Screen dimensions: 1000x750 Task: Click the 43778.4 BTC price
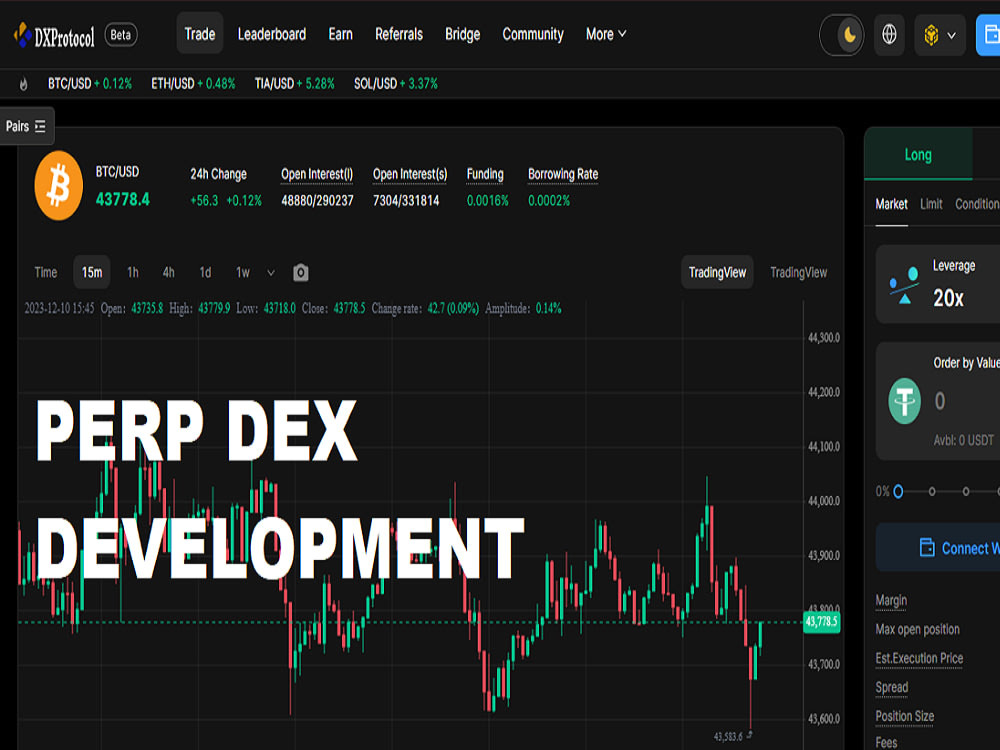pyautogui.click(x=122, y=200)
